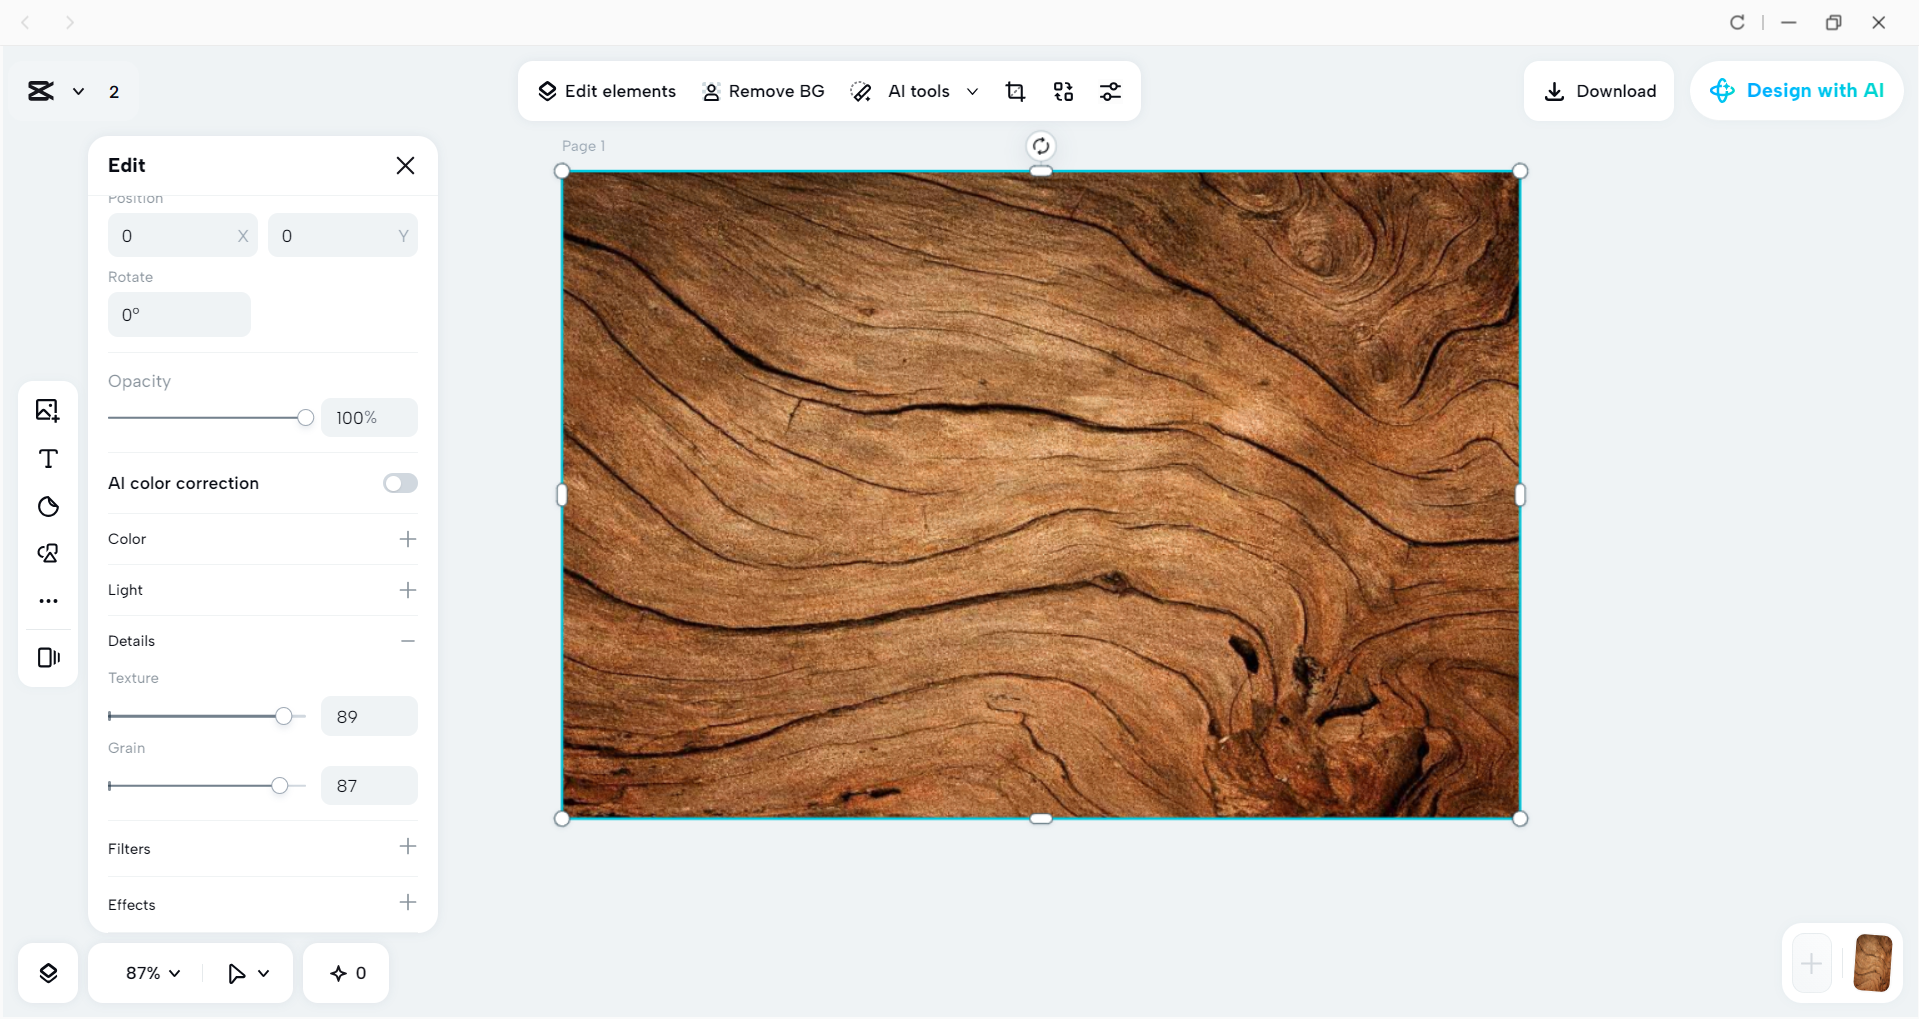This screenshot has width=1919, height=1019.
Task: Click the AI credits sparkle counter
Action: coord(347,973)
